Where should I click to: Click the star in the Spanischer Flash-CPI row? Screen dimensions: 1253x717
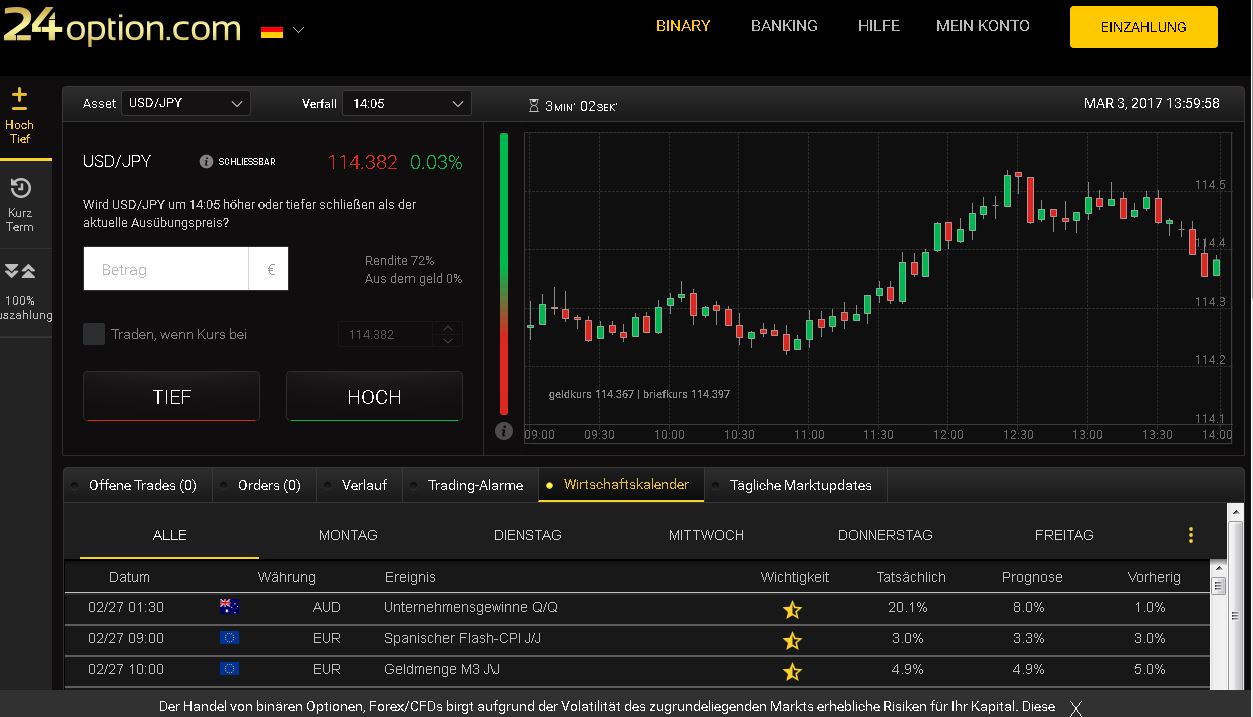tap(792, 640)
